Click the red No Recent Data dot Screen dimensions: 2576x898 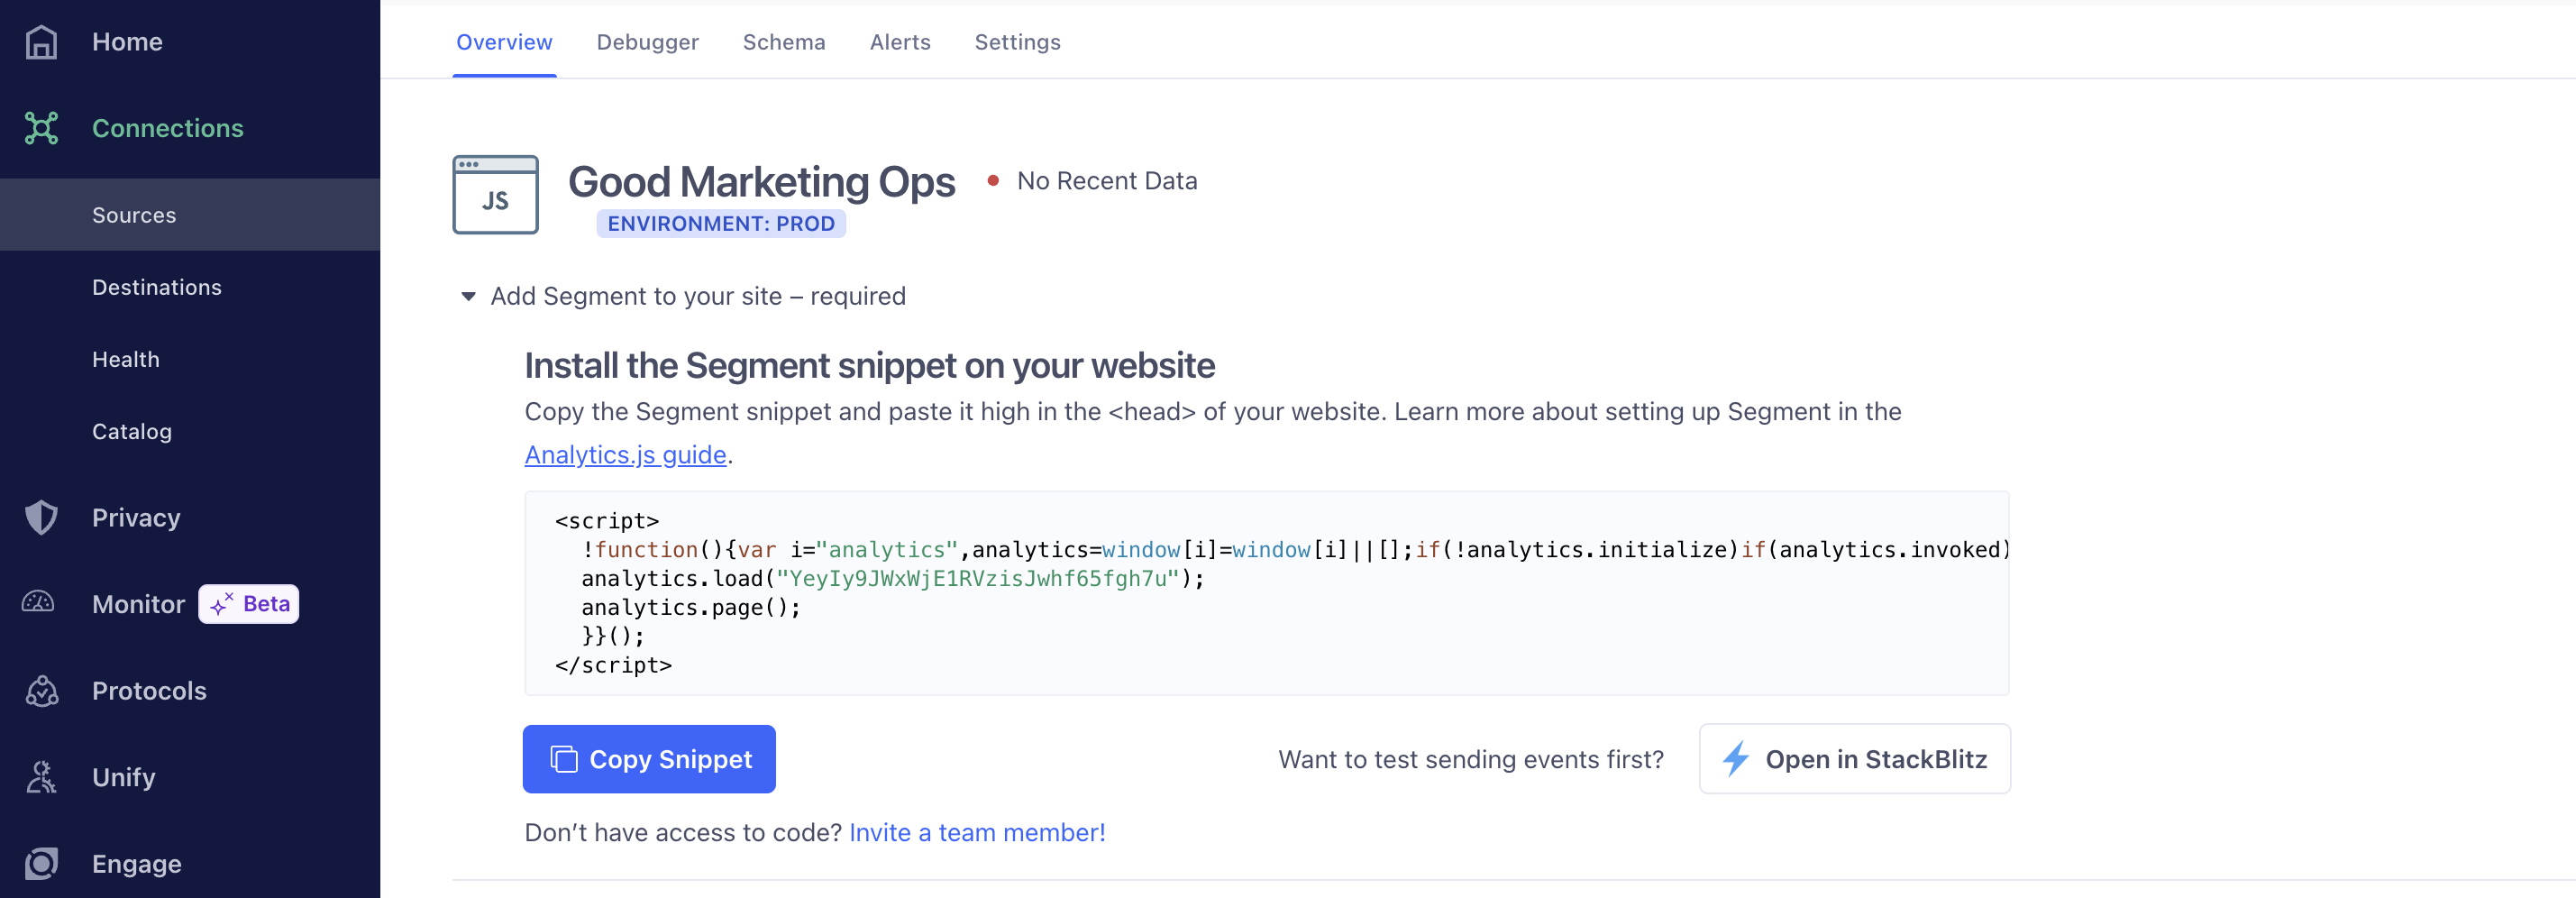pos(993,181)
